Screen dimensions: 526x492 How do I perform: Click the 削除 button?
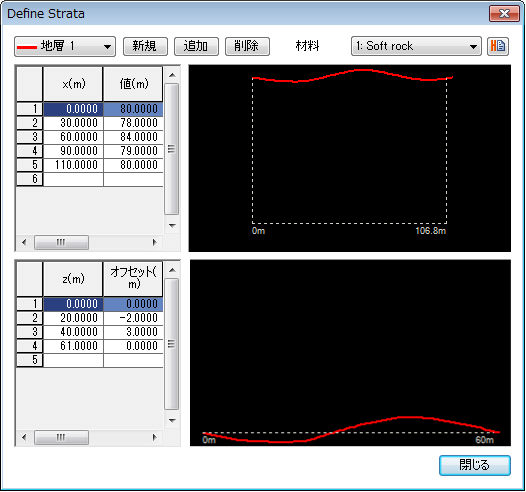[247, 46]
